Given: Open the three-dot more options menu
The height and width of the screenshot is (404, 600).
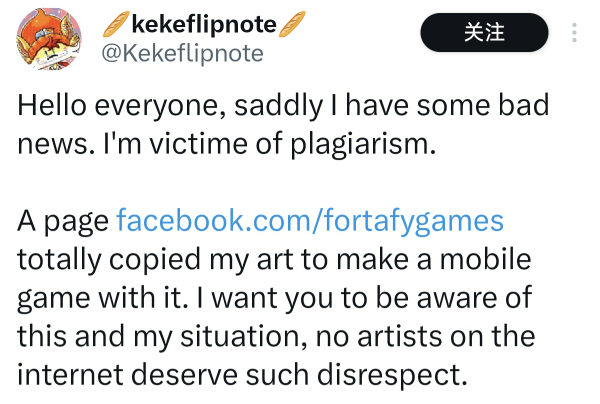Looking at the screenshot, I should (574, 32).
